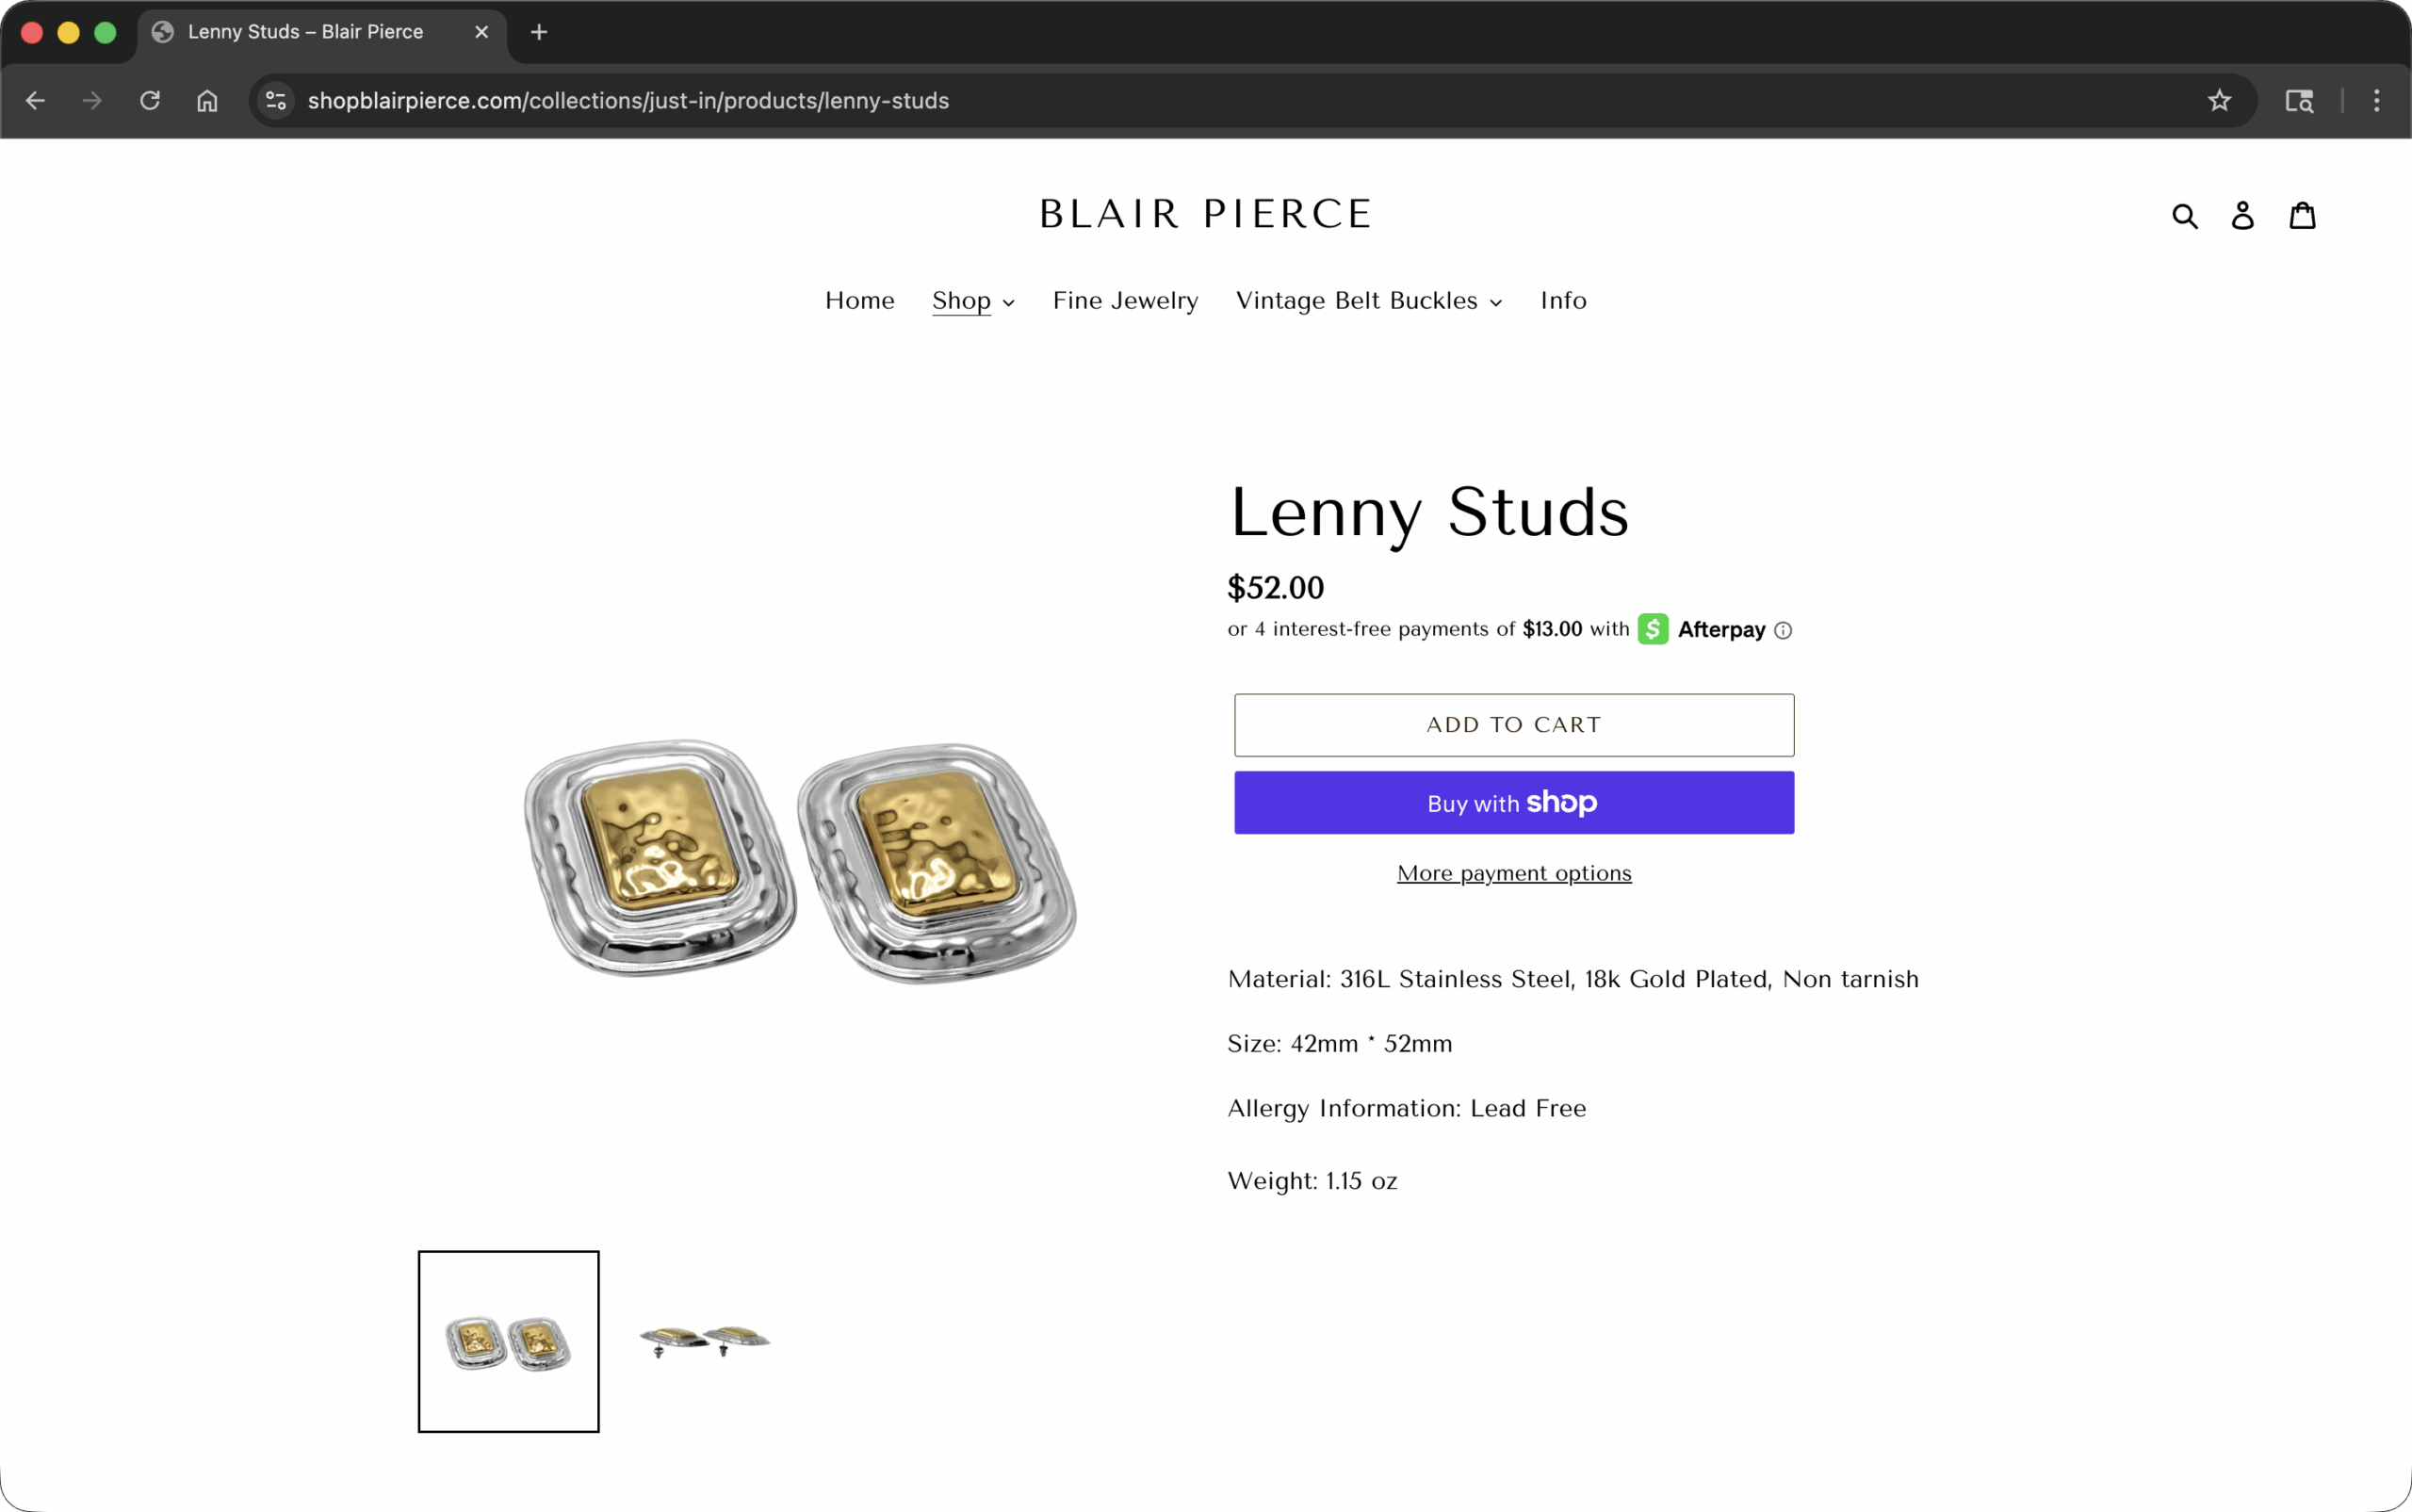Click the Buy with Shop purple button
Screen dimensions: 2412x1512
[x=1512, y=802]
